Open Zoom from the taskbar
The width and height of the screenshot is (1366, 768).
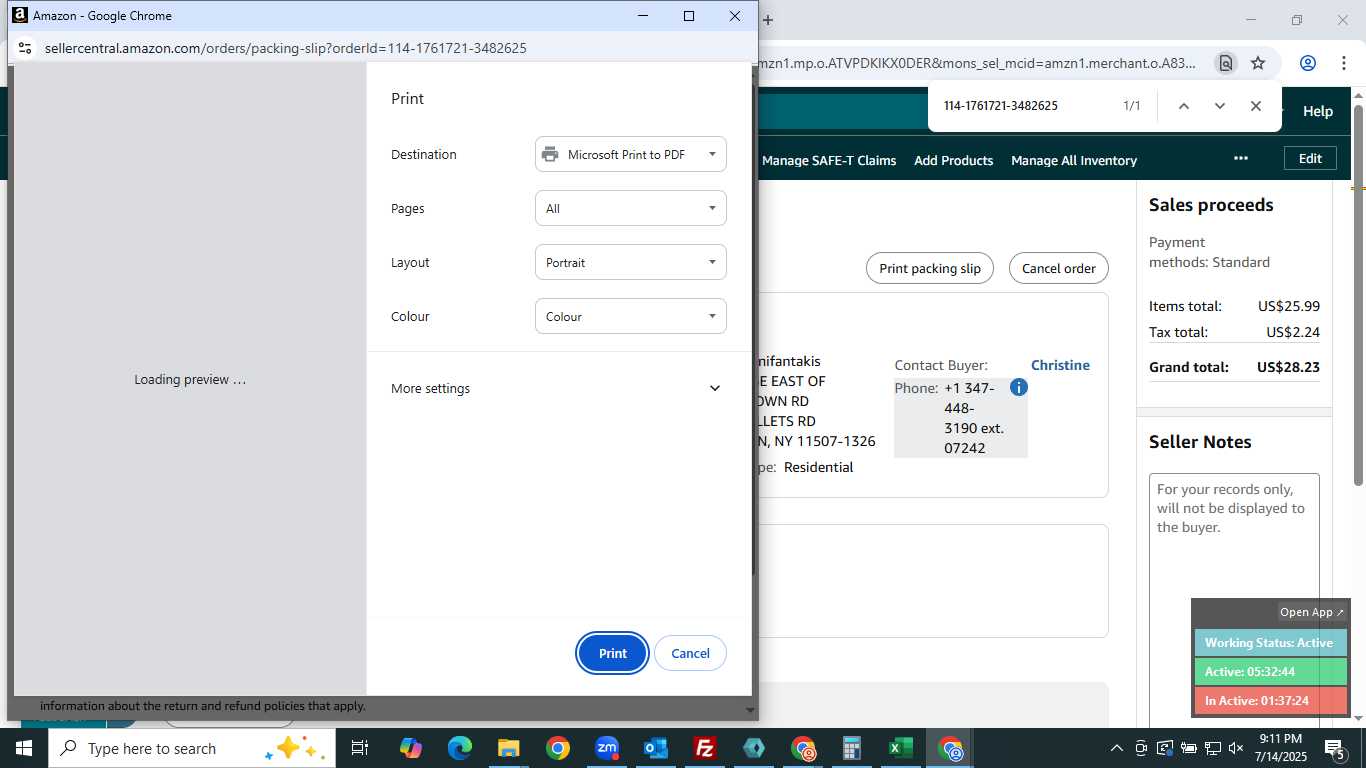click(606, 748)
